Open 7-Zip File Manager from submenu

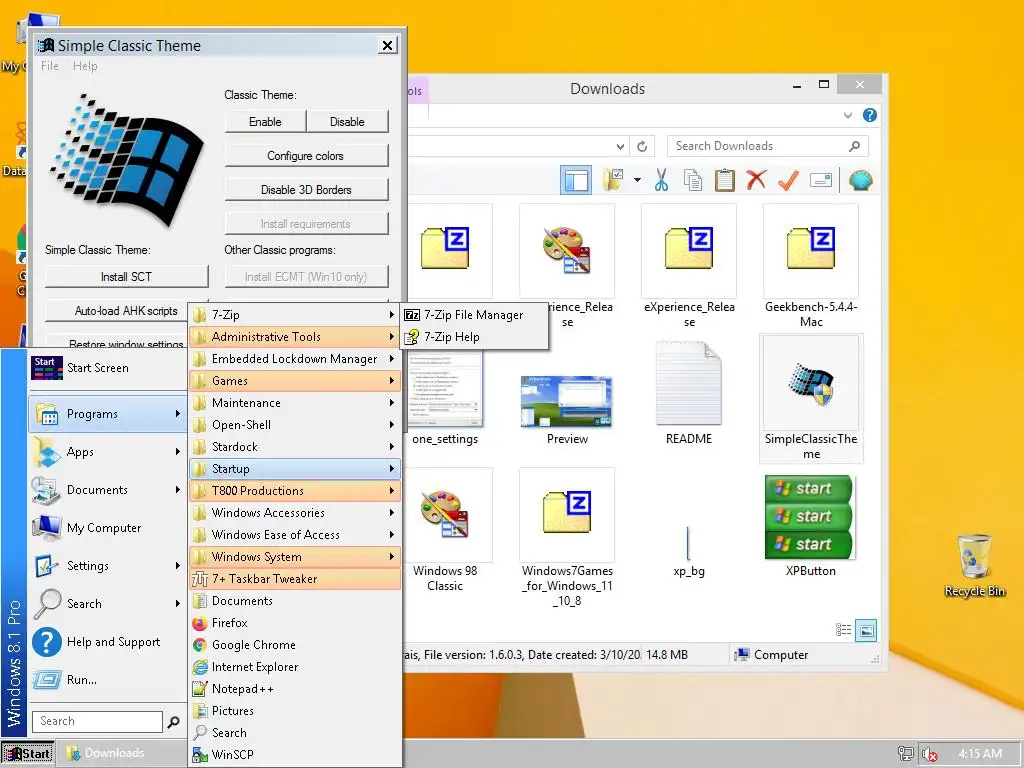coord(474,315)
